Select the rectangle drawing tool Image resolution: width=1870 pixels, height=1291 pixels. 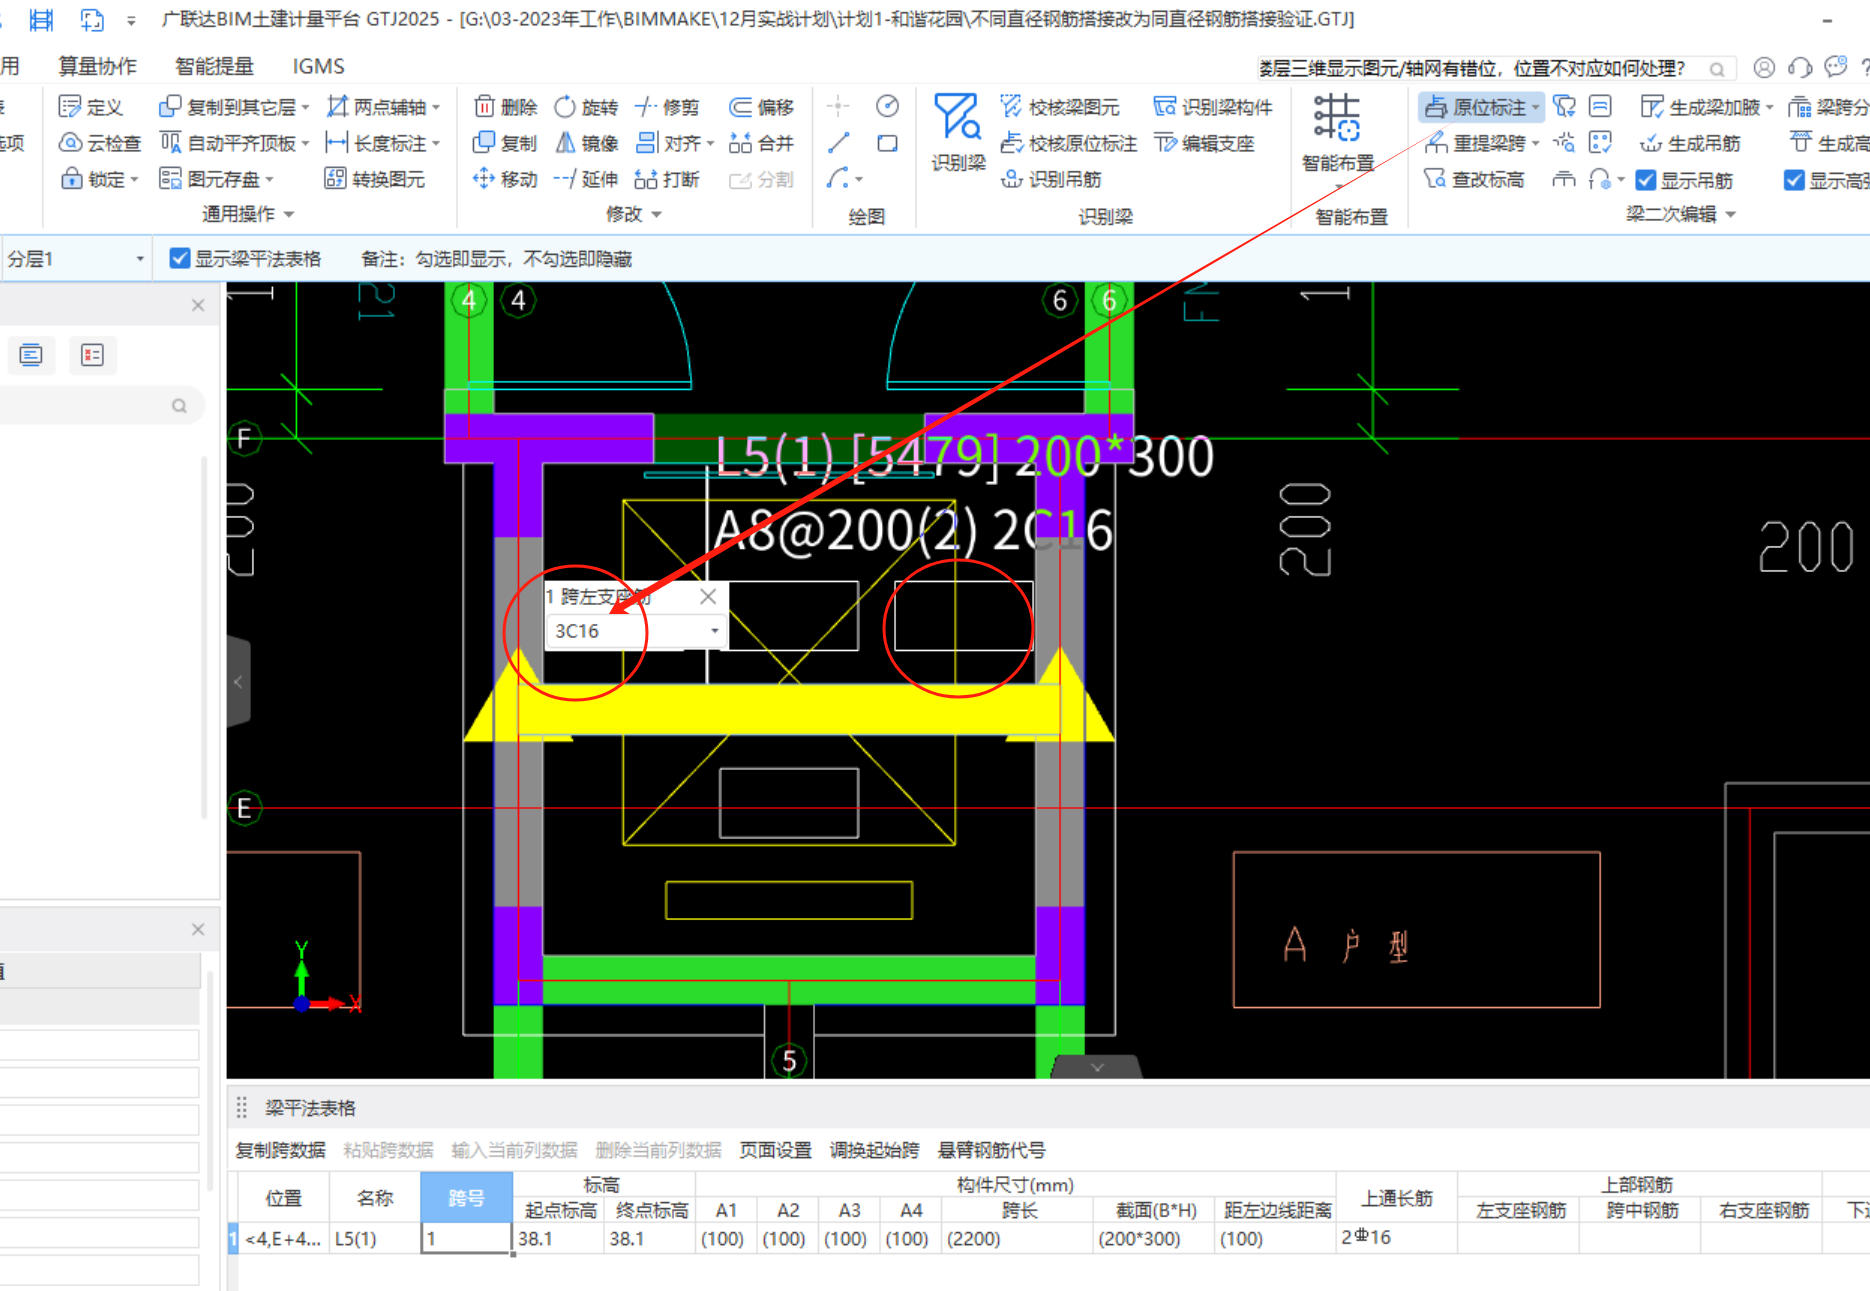[x=887, y=143]
